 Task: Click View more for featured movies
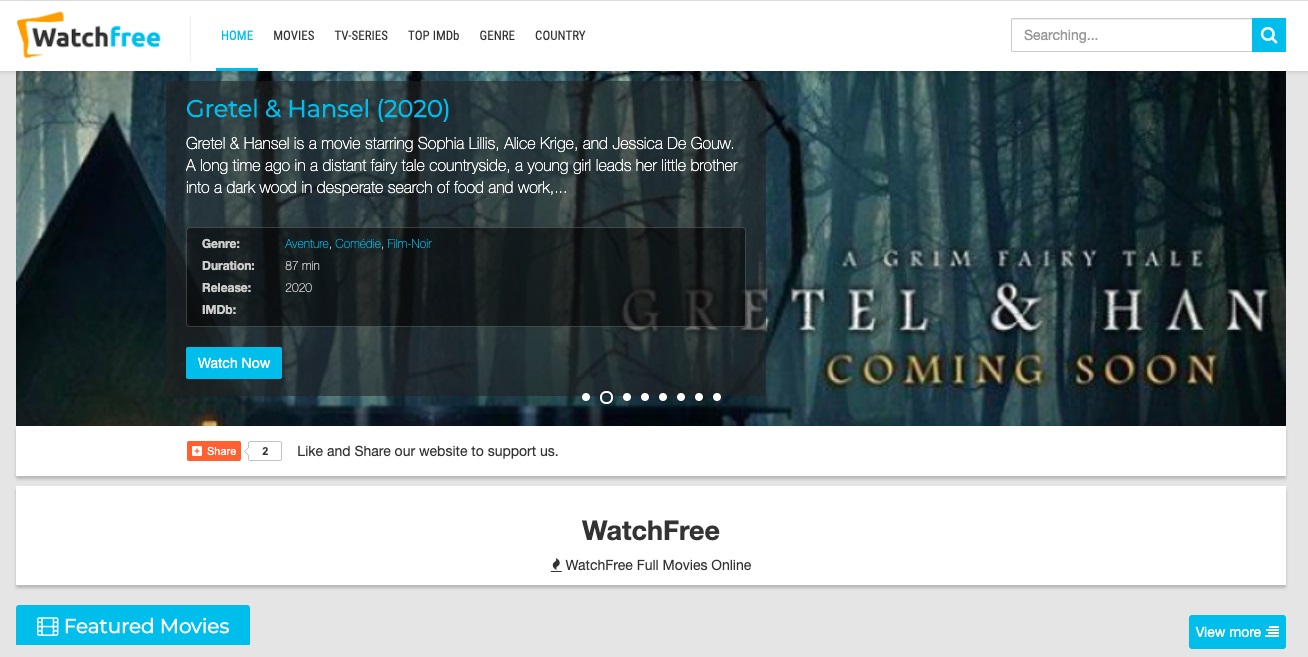pos(1237,632)
